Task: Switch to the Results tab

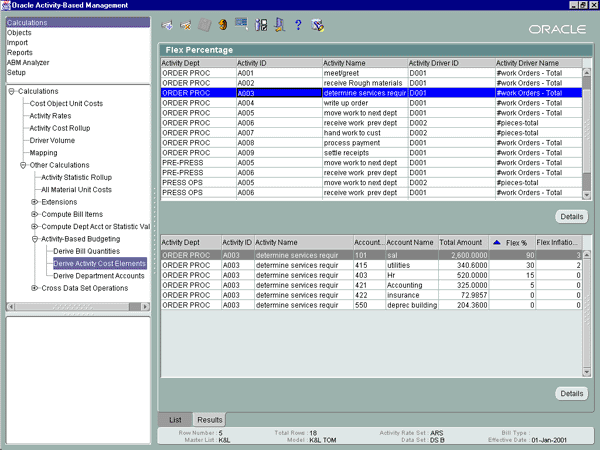Action: click(209, 418)
